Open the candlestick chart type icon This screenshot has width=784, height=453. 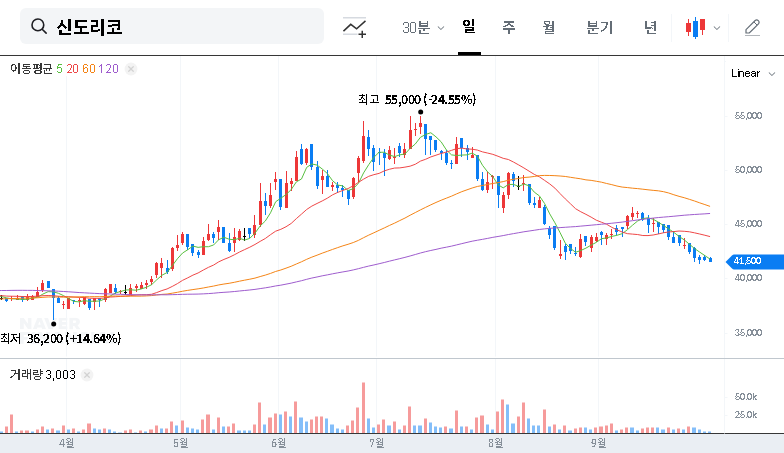pyautogui.click(x=695, y=28)
